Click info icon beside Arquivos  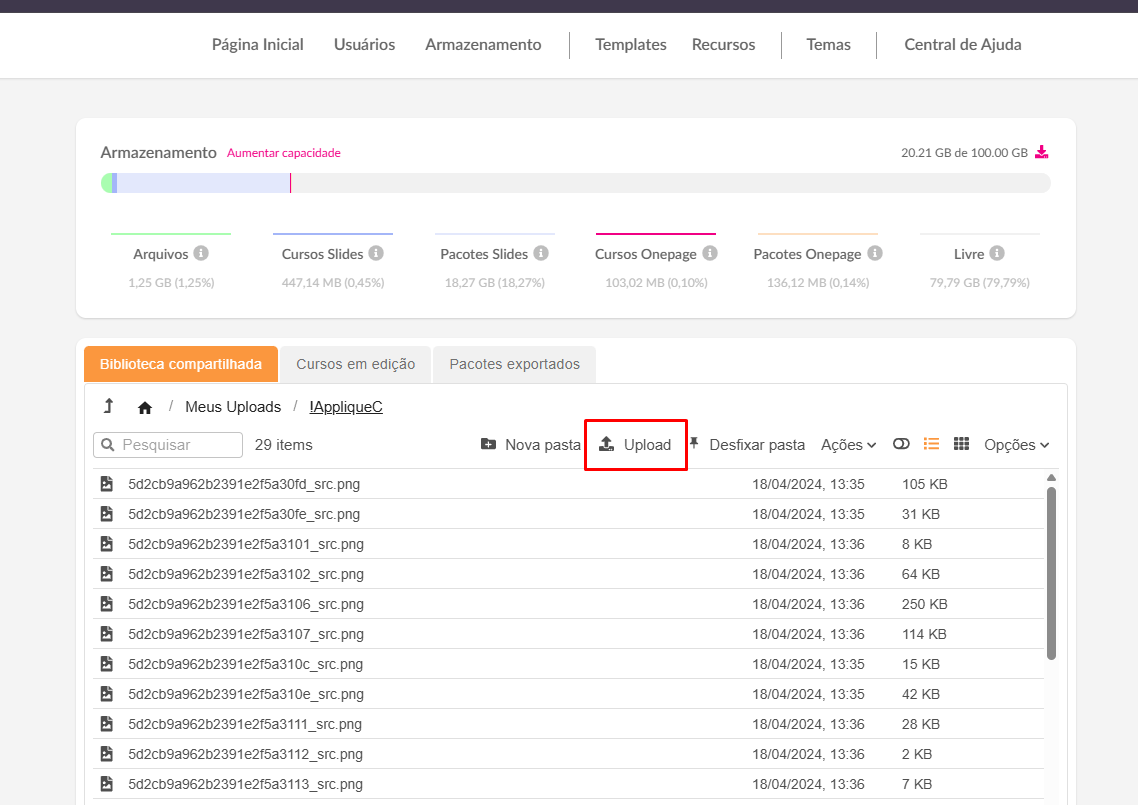[201, 254]
